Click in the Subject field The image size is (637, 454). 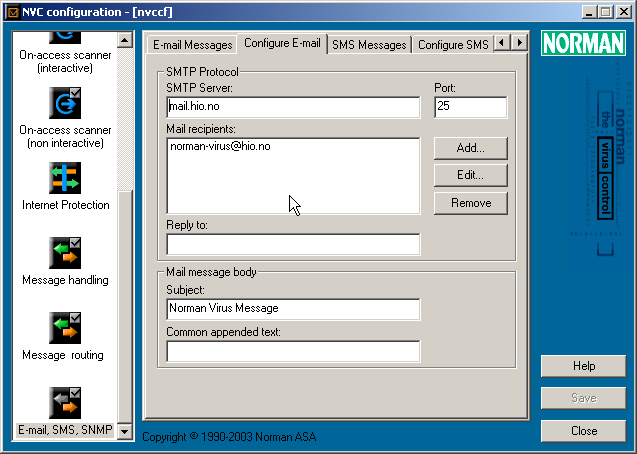click(x=293, y=309)
